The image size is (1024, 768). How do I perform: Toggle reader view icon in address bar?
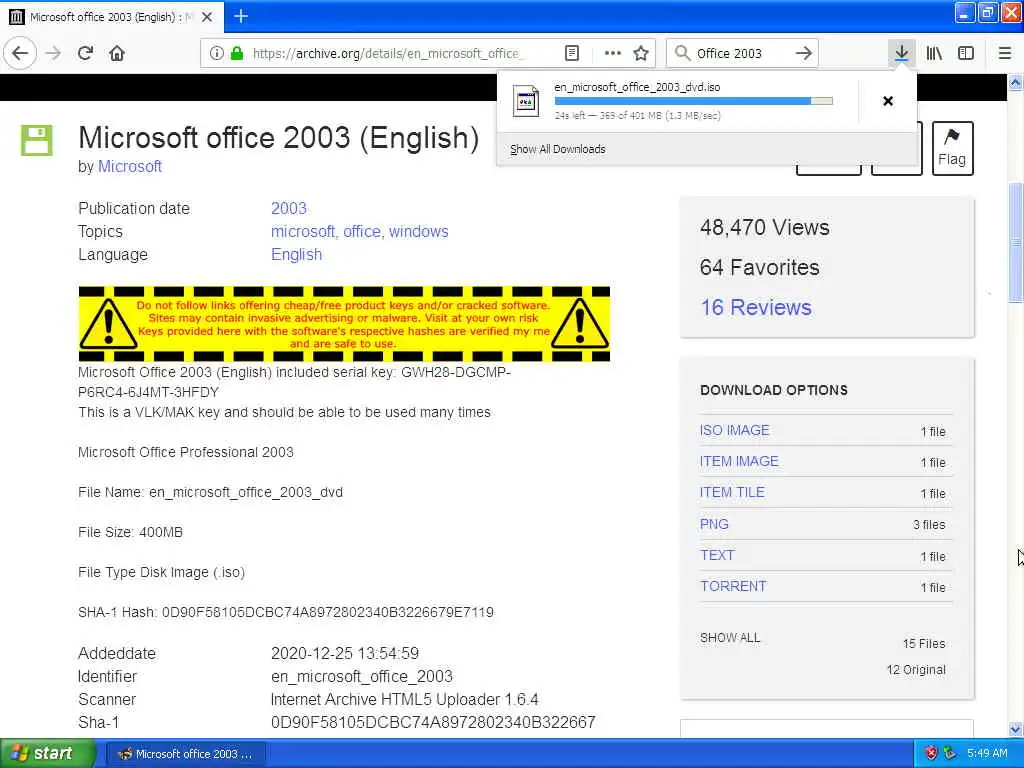click(x=571, y=54)
